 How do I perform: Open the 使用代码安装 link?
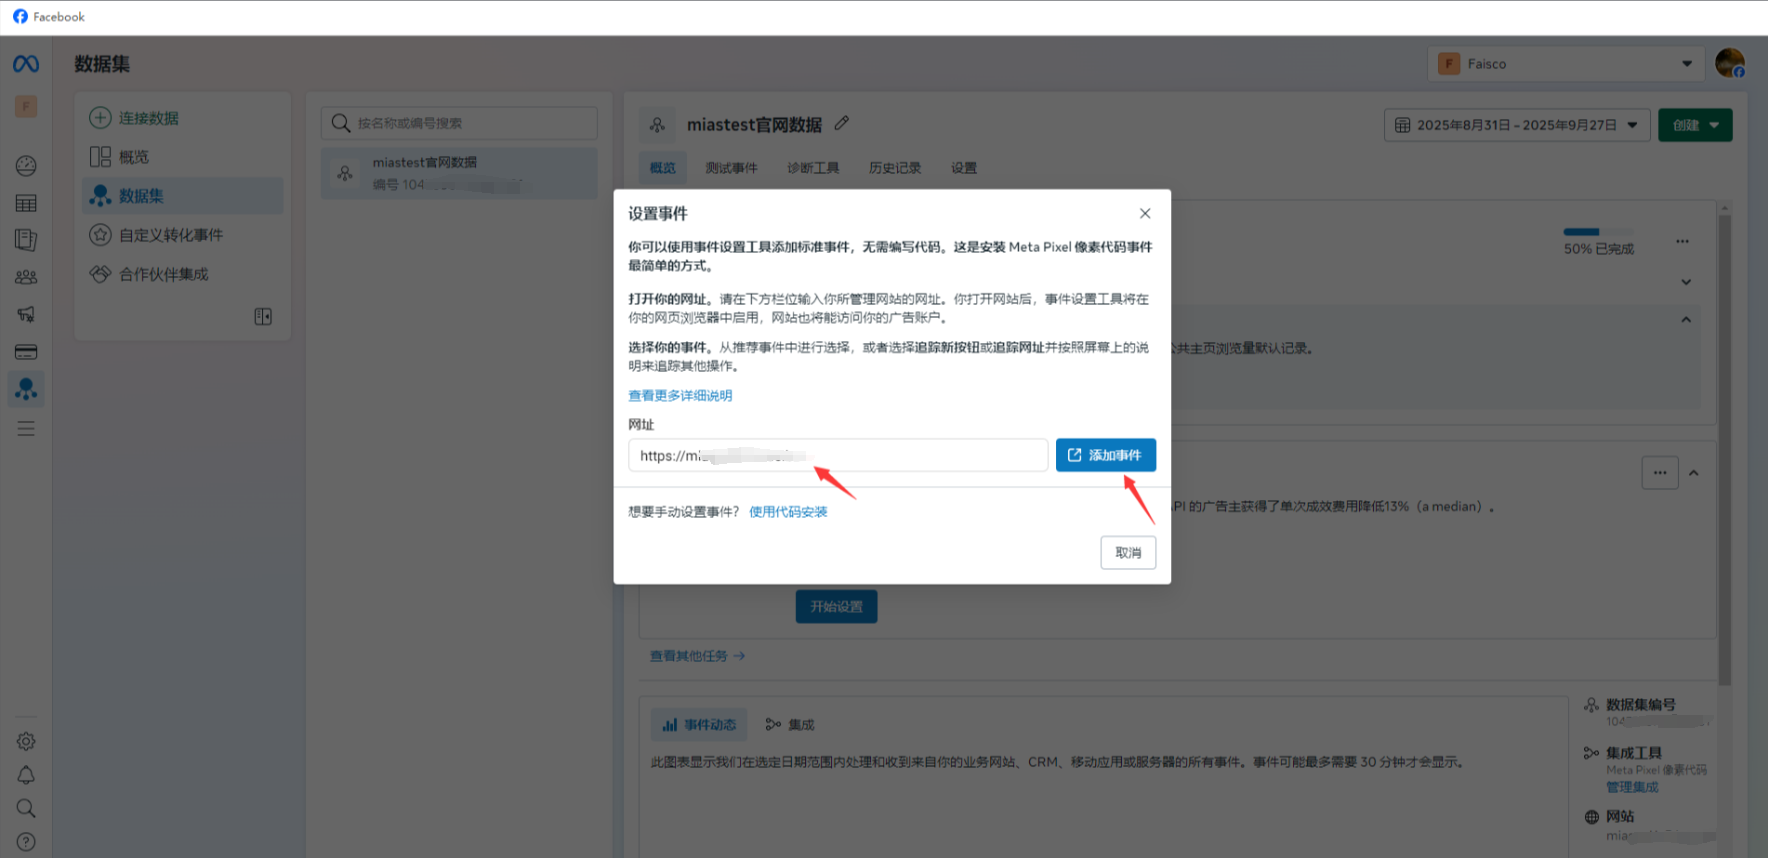coord(788,512)
